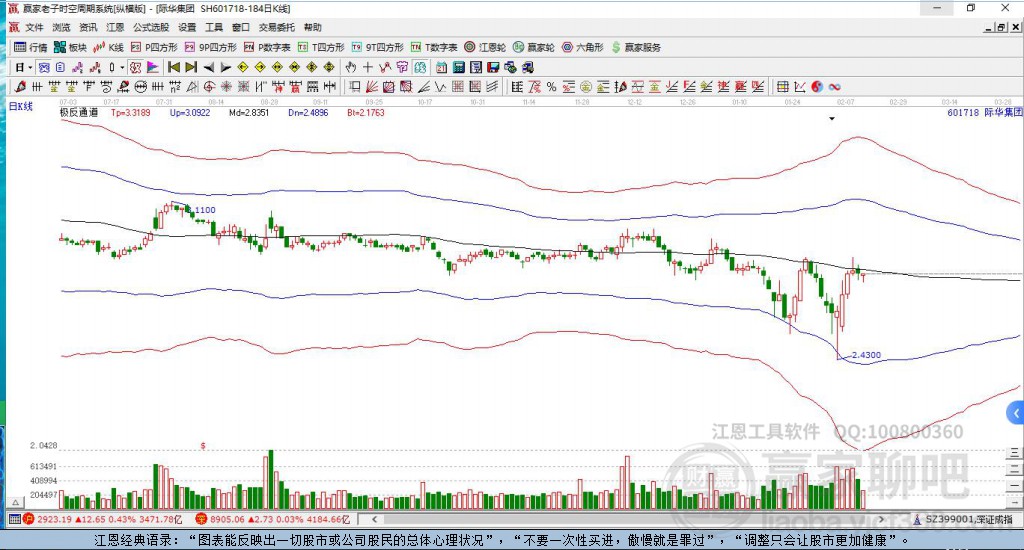Image resolution: width=1024 pixels, height=550 pixels.
Task: Click the blue infinity symbol icon
Action: click(x=833, y=87)
